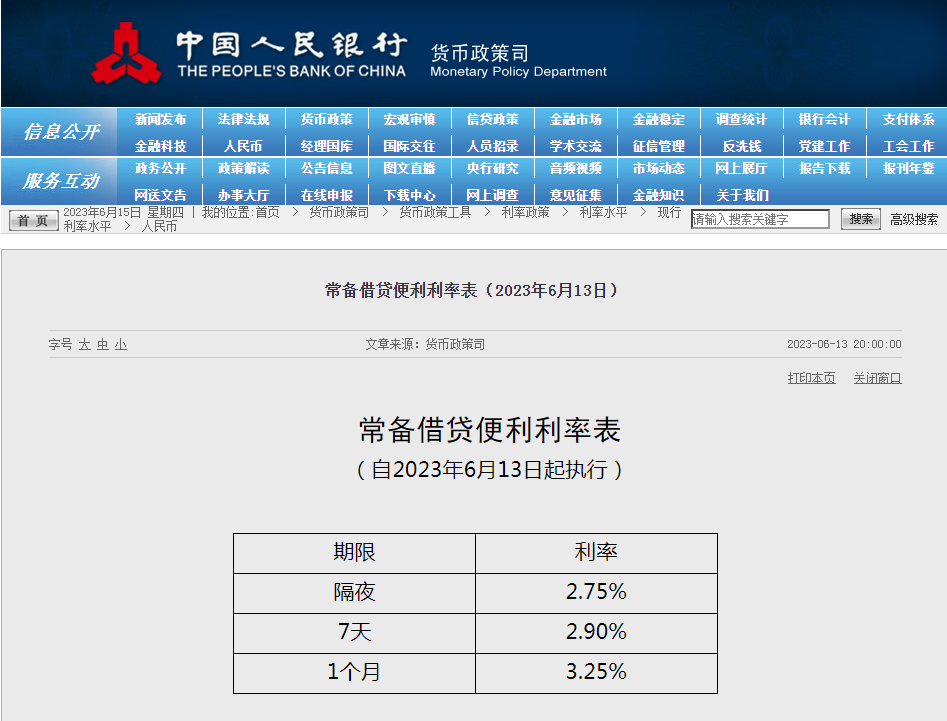Image resolution: width=947 pixels, height=721 pixels.
Task: Open 网上展厅 navigation item
Action: (742, 168)
